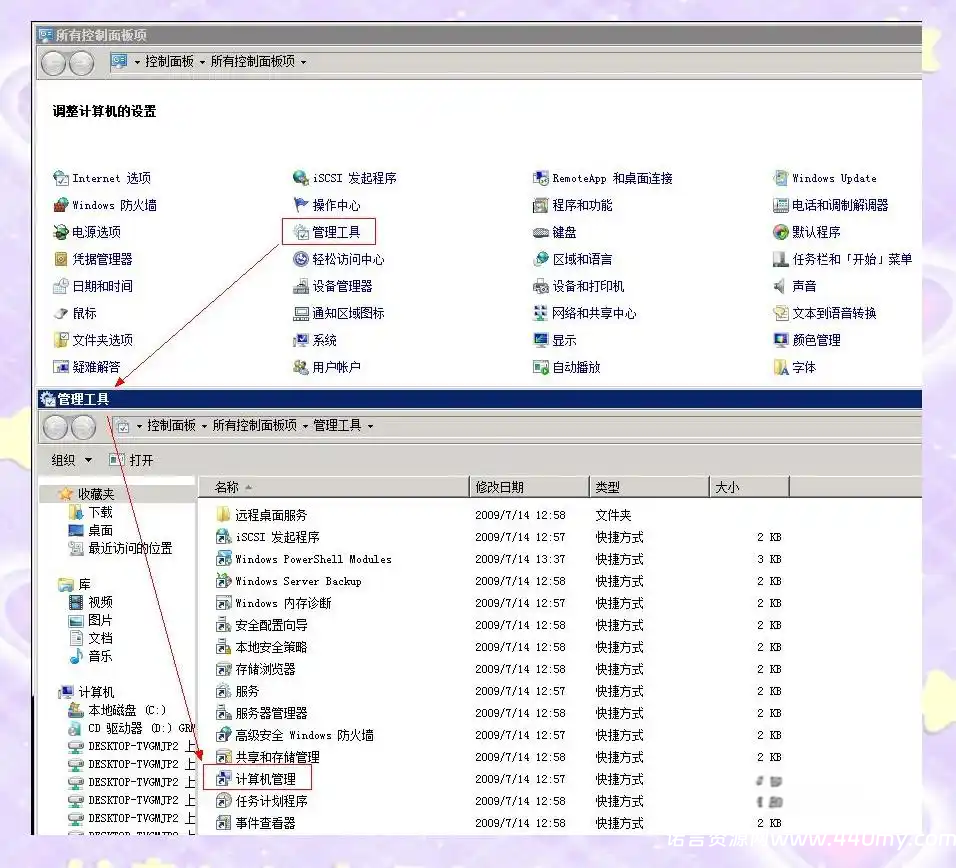
Task: Select 收藏夹 in navigation pane
Action: [96, 494]
